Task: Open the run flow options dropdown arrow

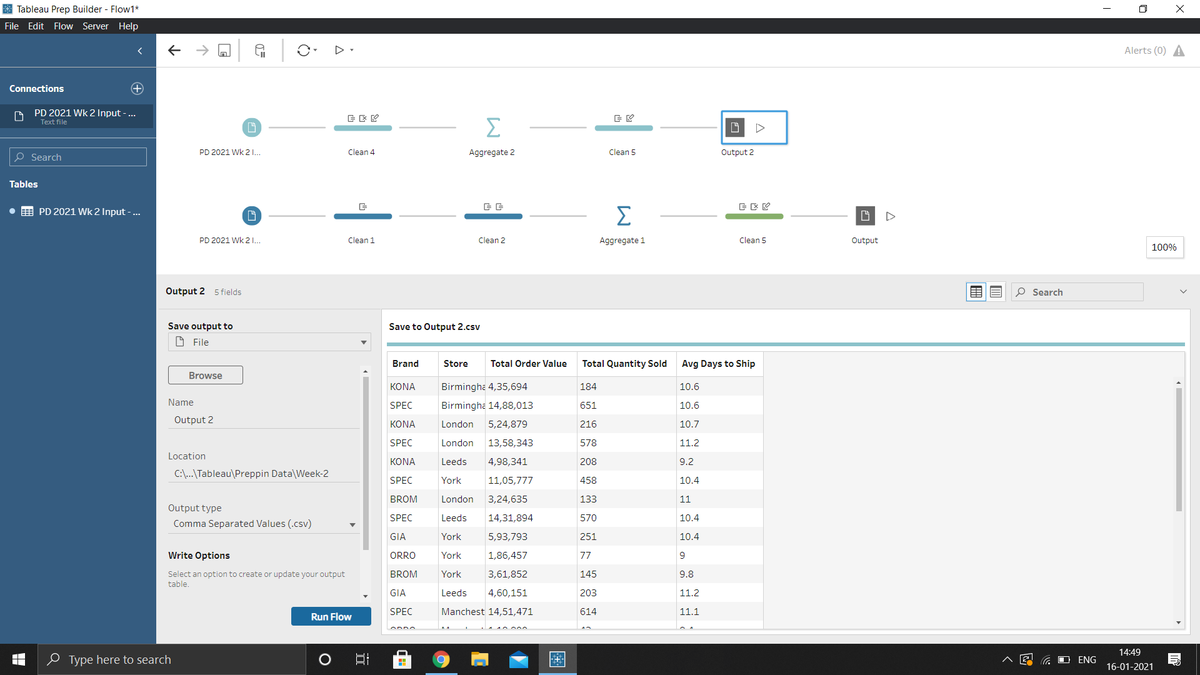Action: coord(352,50)
